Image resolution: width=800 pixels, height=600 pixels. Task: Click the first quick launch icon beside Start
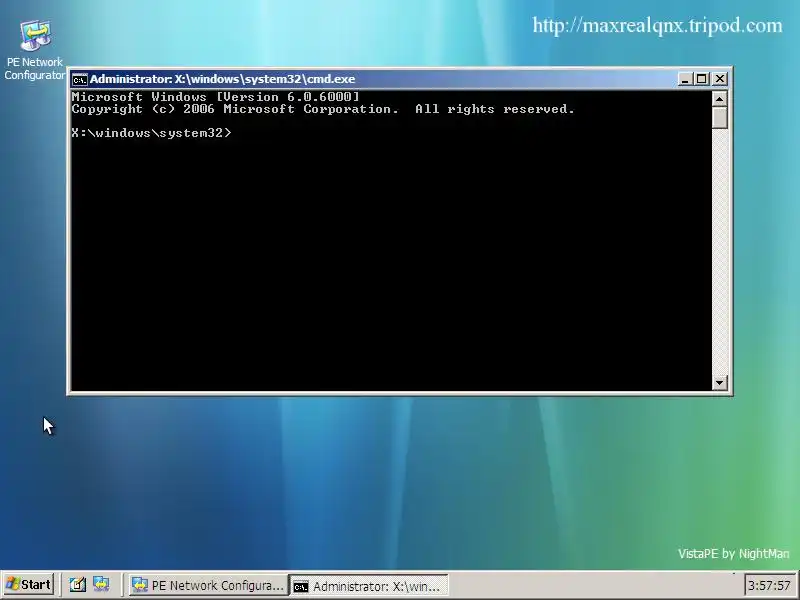coord(78,584)
